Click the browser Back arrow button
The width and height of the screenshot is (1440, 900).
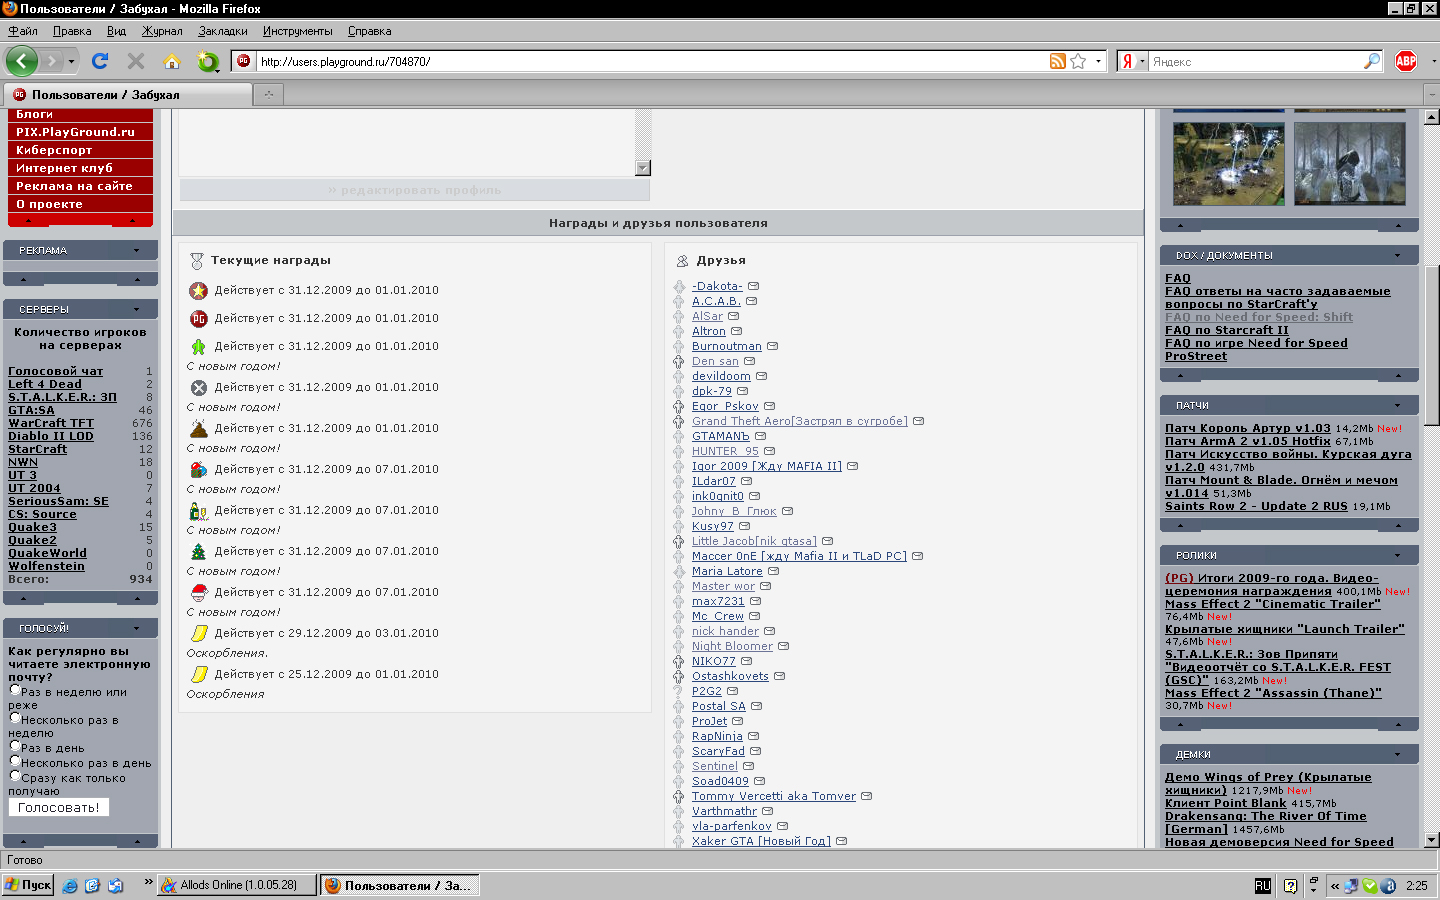point(21,61)
